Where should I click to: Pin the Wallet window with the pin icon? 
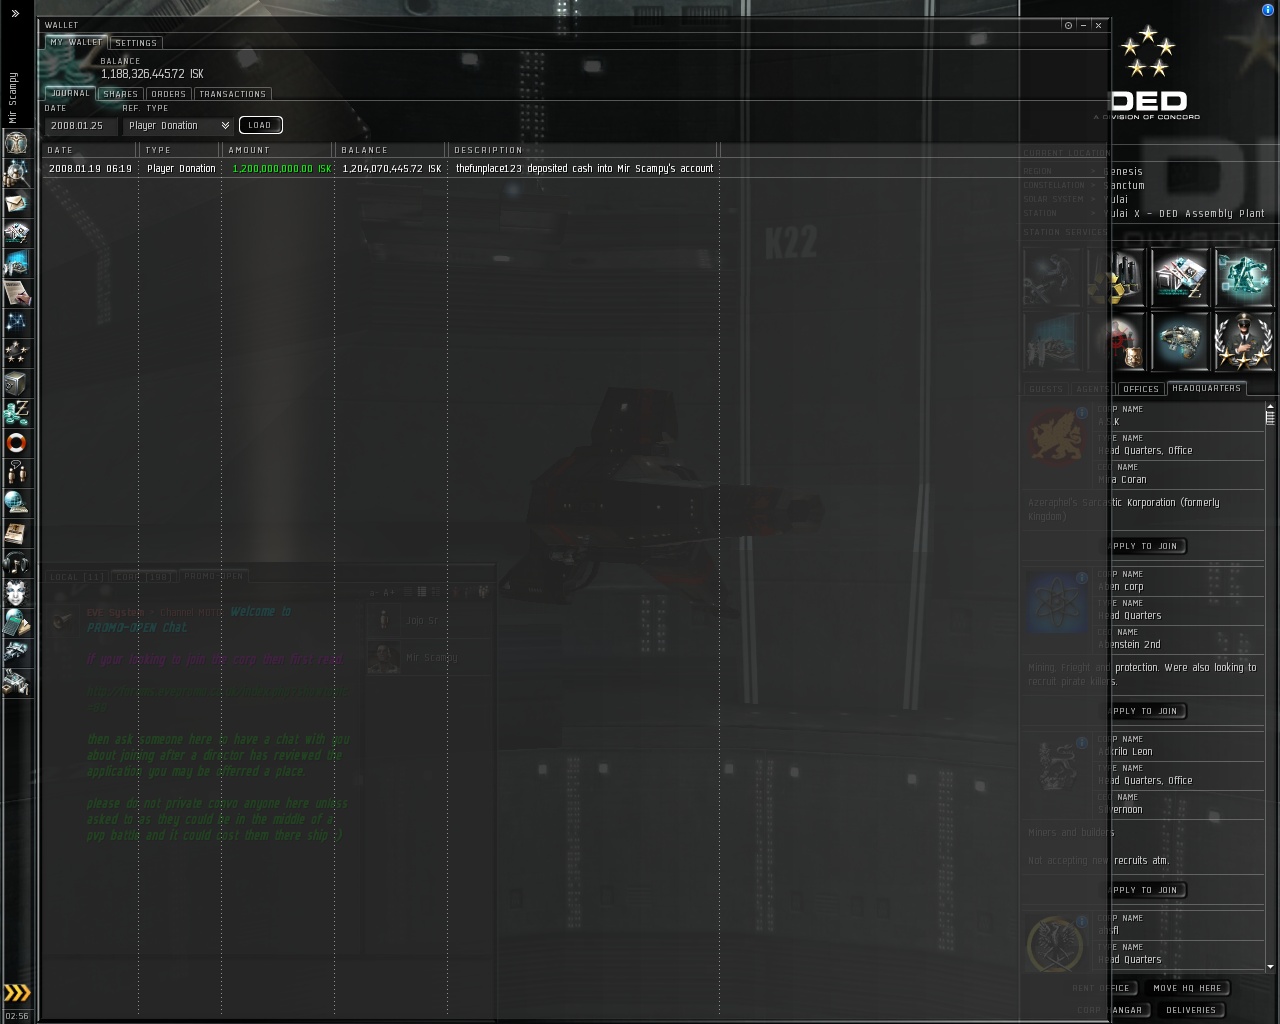pyautogui.click(x=1068, y=25)
